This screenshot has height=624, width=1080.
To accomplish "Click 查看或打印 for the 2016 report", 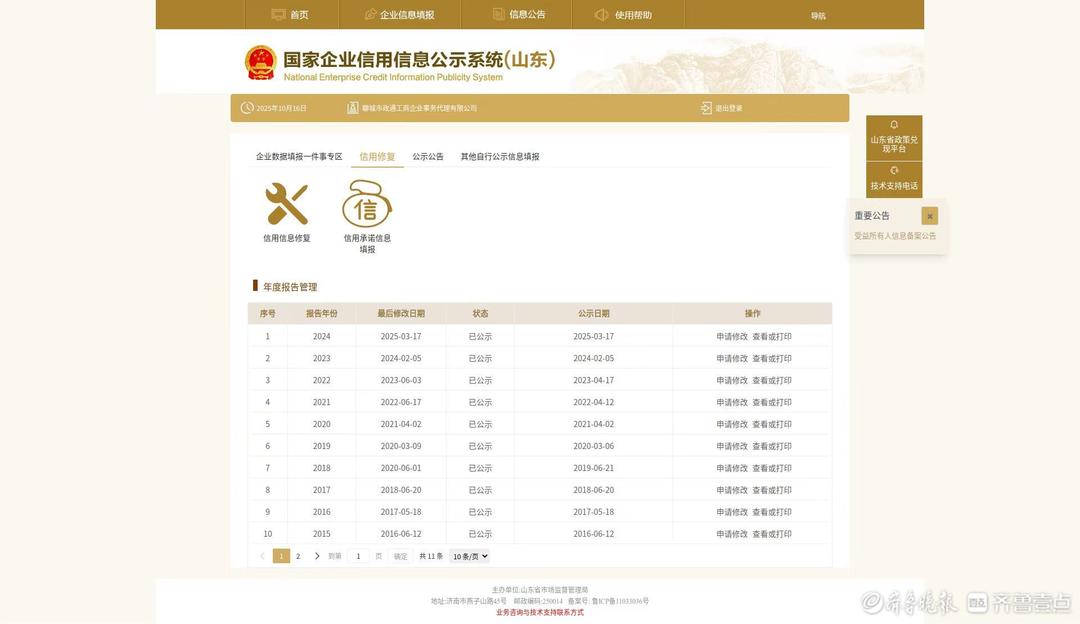I will click(771, 512).
